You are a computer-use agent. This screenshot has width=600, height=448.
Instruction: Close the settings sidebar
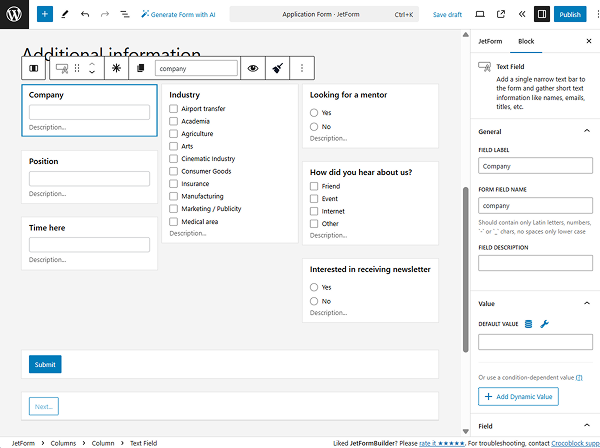[x=589, y=41]
